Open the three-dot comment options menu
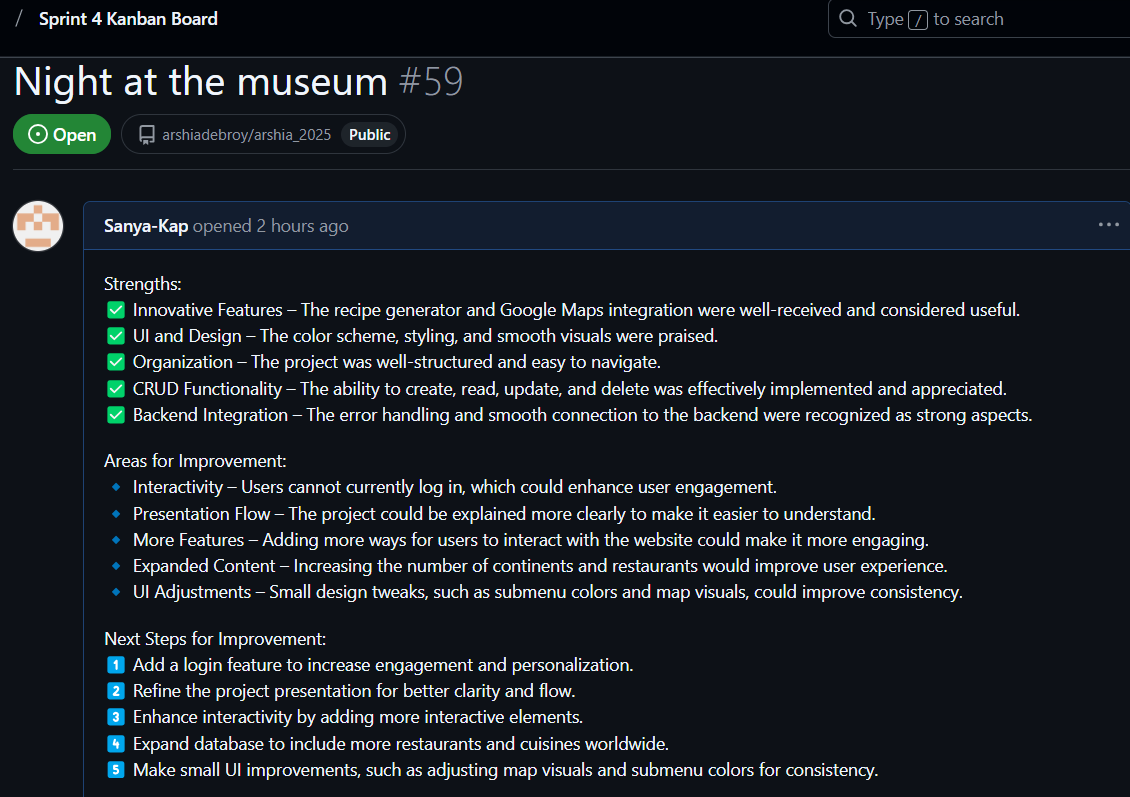The image size is (1130, 797). (x=1108, y=225)
